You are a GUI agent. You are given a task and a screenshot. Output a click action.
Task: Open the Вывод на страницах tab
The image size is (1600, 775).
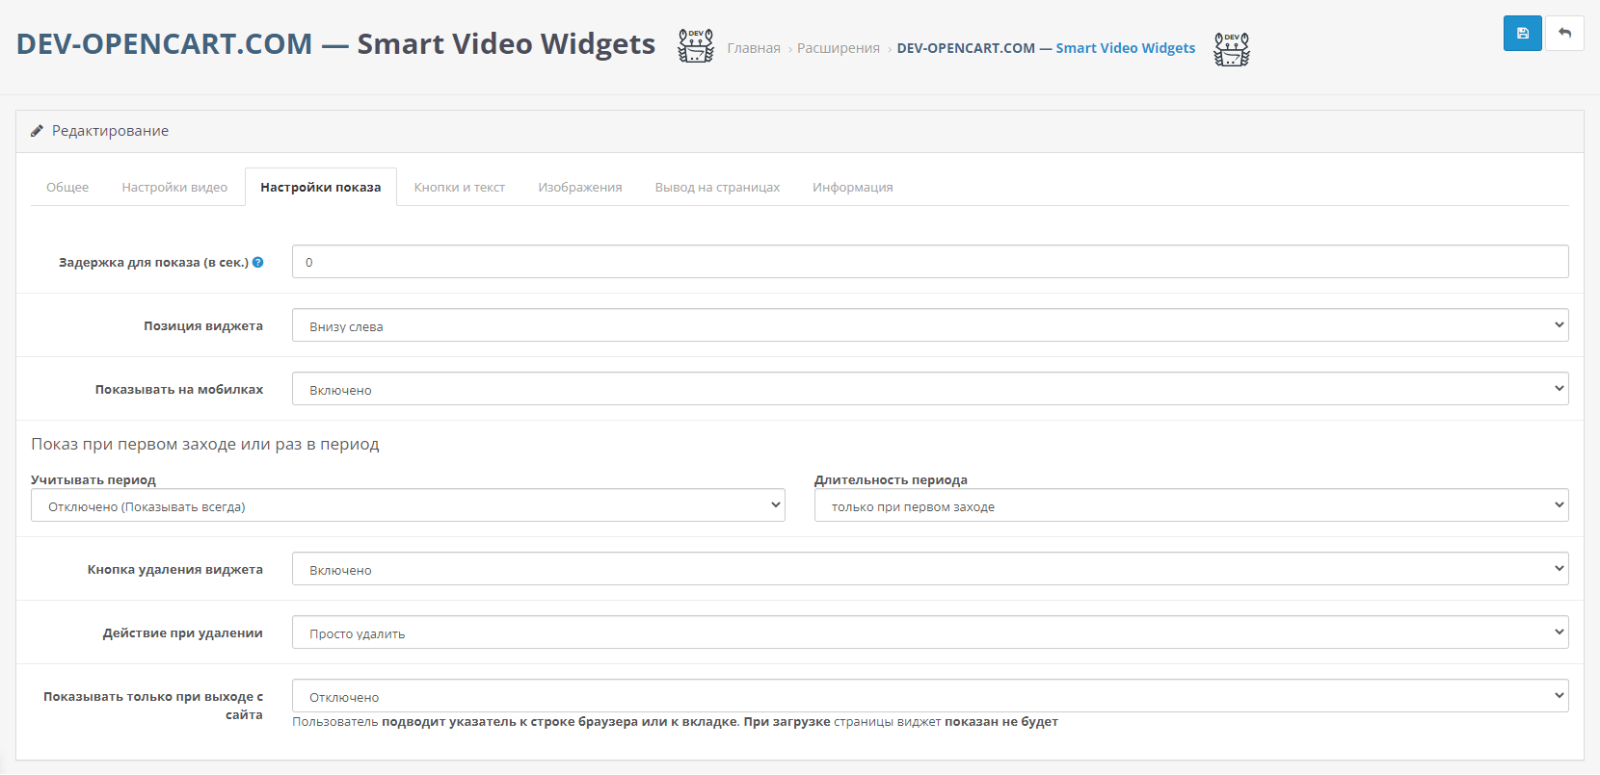[x=717, y=187]
